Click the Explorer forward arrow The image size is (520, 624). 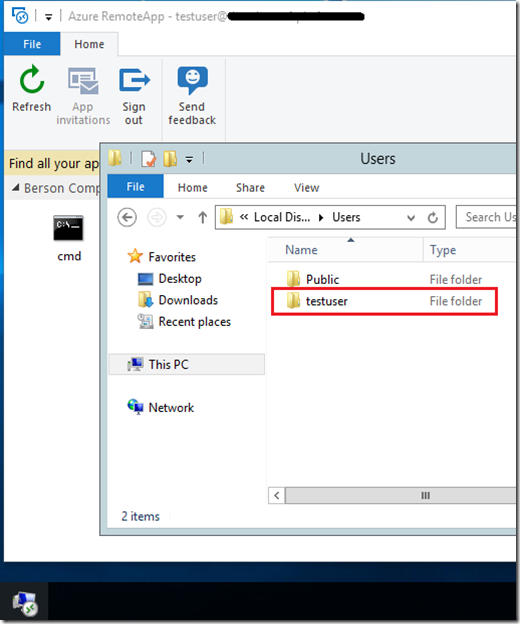pos(157,217)
